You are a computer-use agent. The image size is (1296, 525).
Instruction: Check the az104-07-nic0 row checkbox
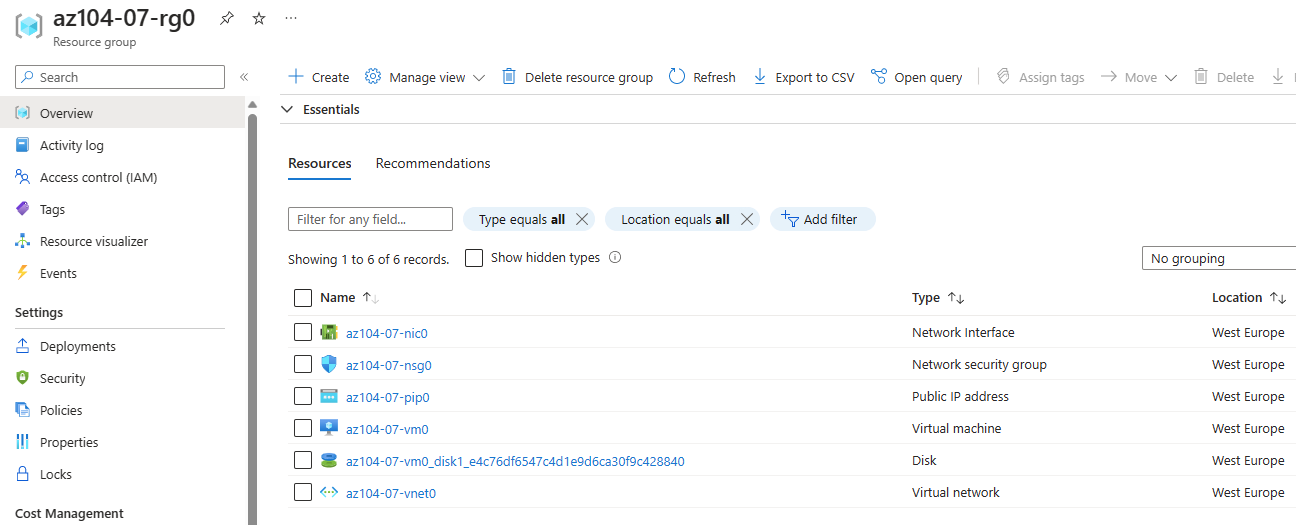click(x=303, y=333)
